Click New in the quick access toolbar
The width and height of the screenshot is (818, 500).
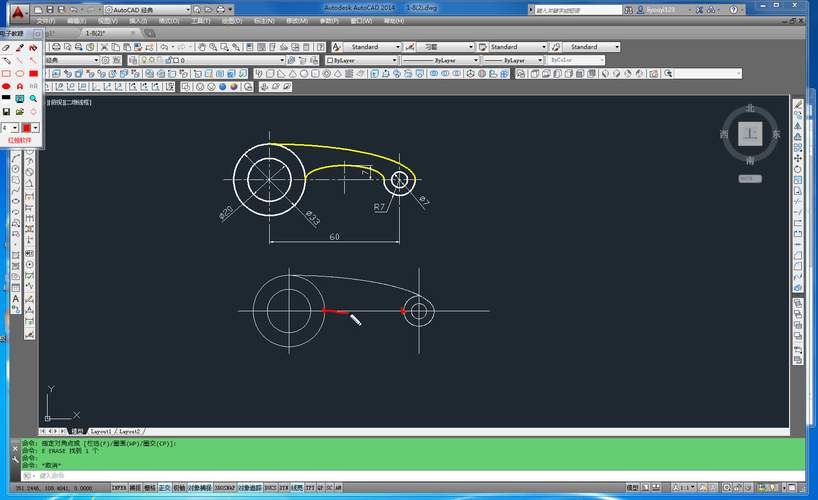38,9
